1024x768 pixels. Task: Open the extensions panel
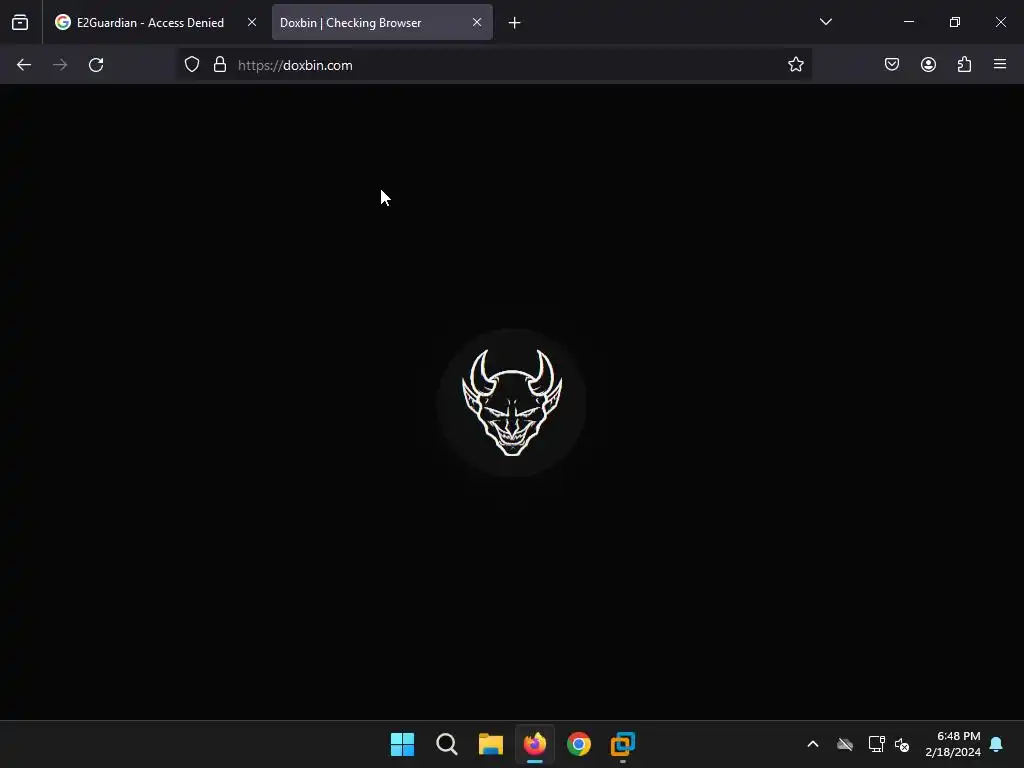coord(964,65)
